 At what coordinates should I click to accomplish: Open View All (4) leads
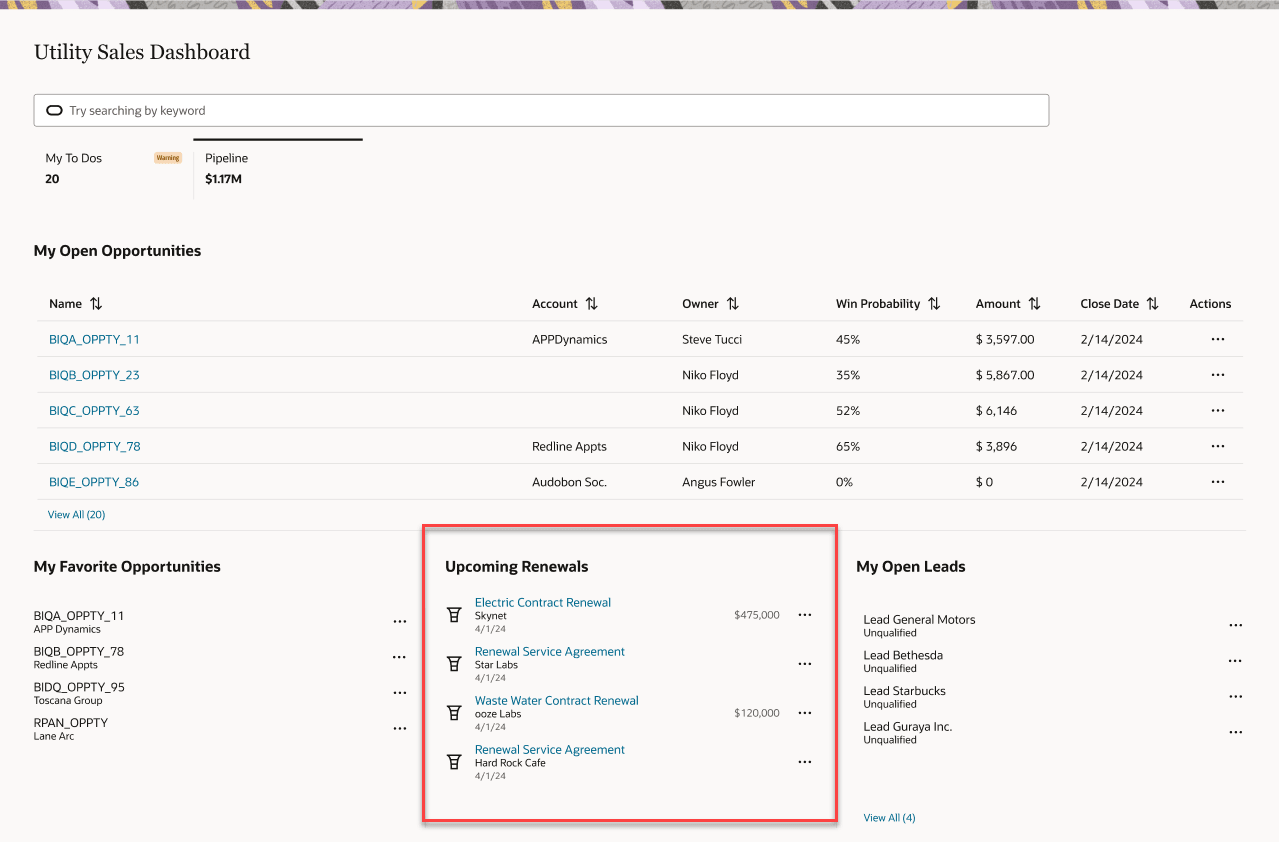[x=889, y=817]
